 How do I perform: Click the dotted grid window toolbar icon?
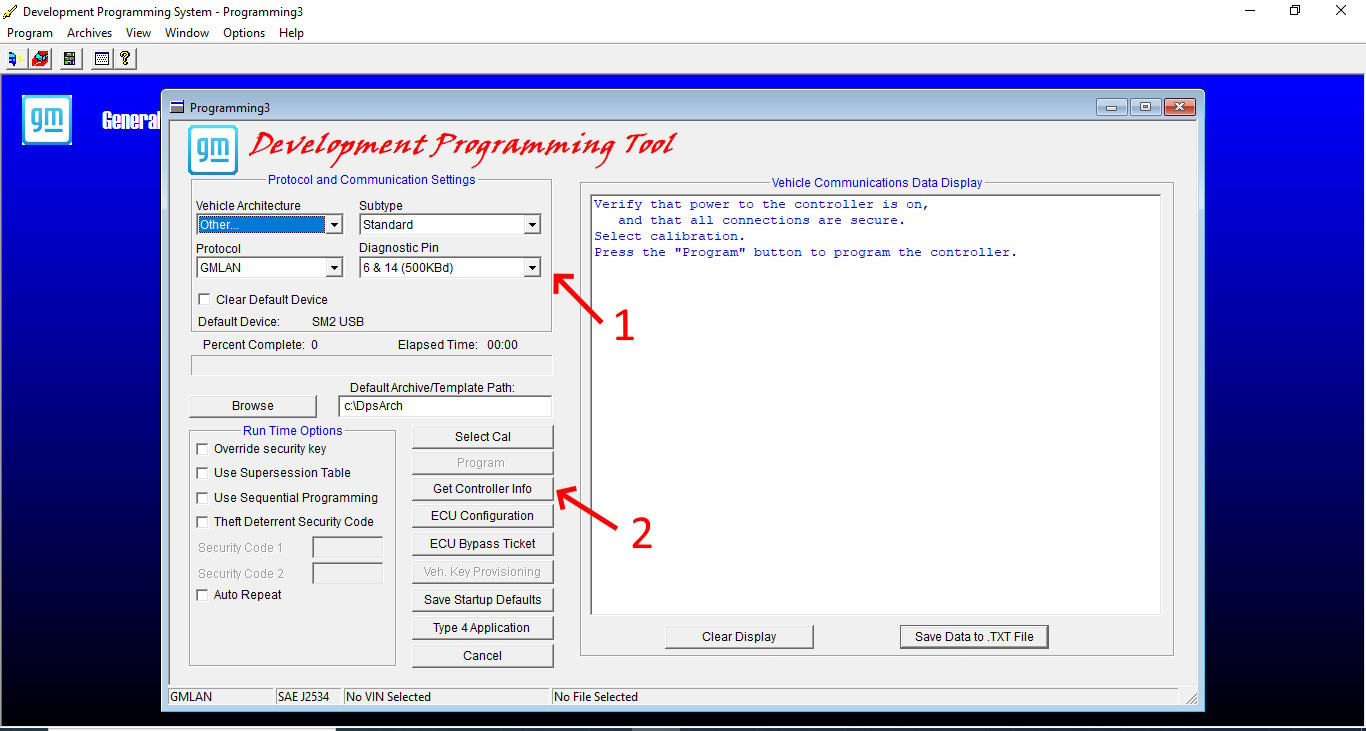tap(101, 58)
